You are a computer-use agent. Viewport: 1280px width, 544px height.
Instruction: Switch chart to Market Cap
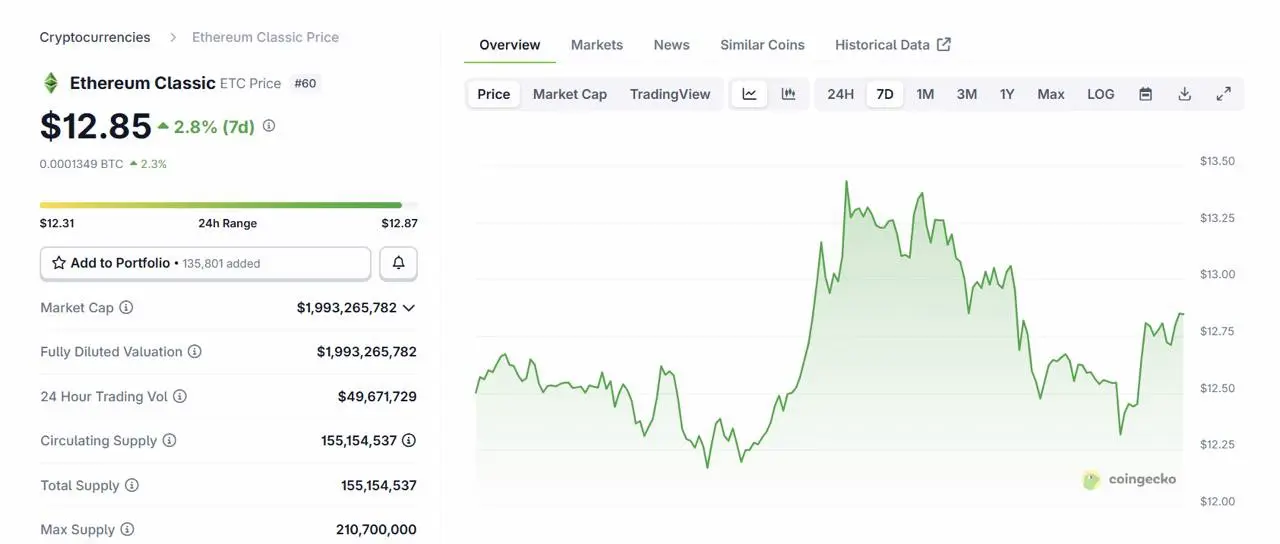tap(569, 94)
